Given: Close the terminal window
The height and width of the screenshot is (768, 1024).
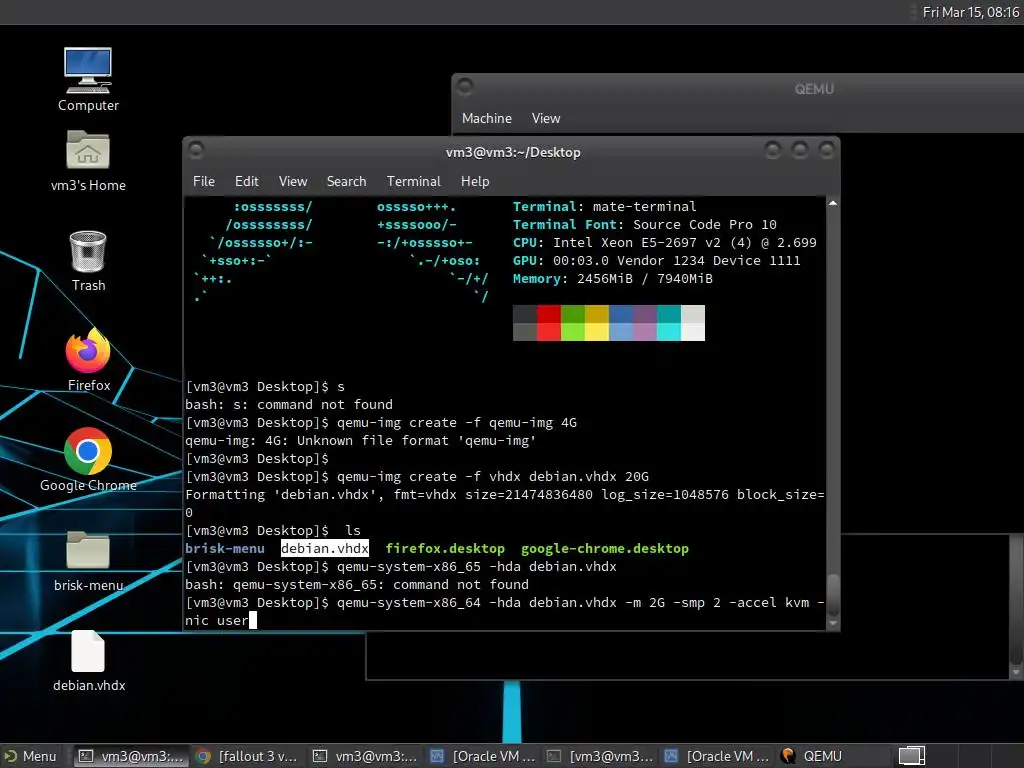Looking at the screenshot, I should (x=827, y=150).
